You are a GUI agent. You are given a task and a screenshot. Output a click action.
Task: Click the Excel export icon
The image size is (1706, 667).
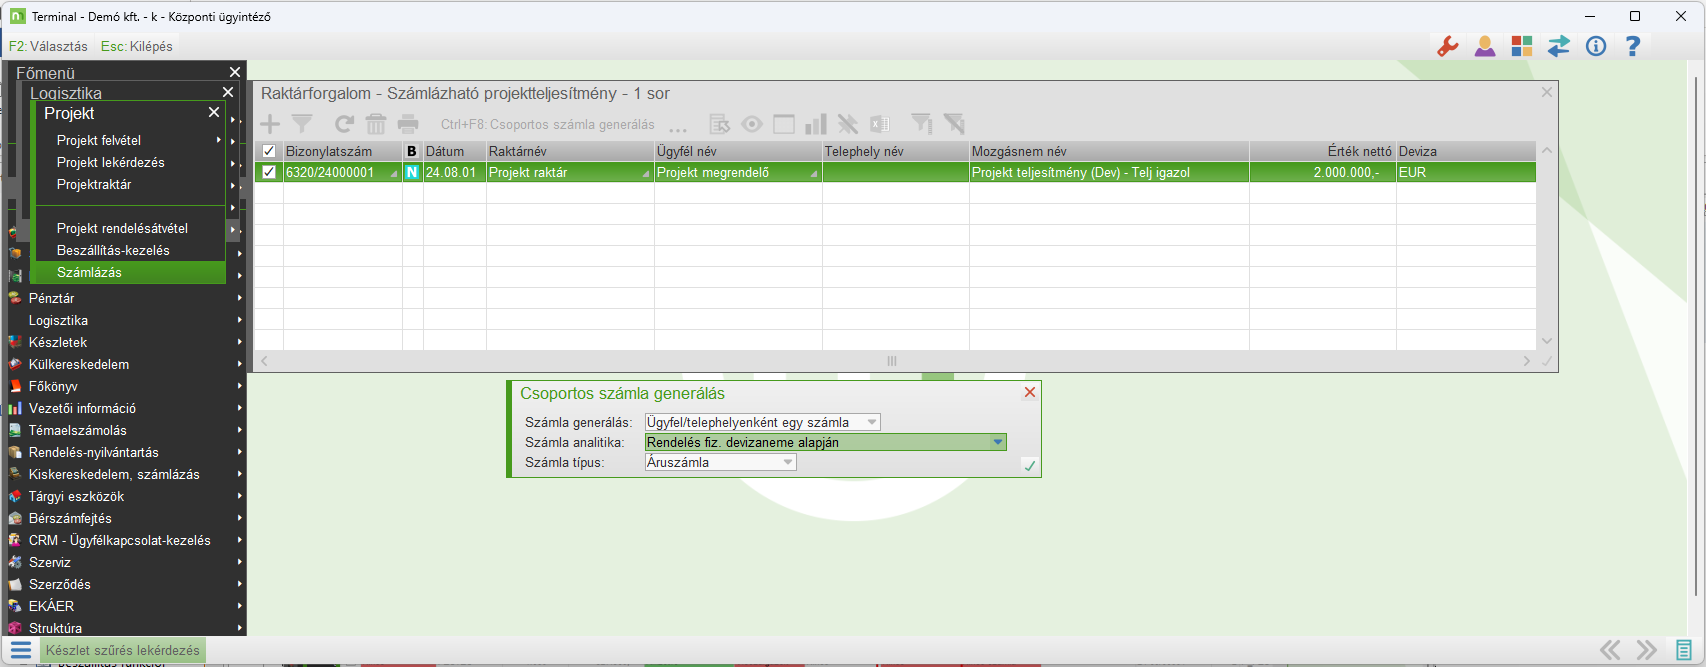(880, 124)
